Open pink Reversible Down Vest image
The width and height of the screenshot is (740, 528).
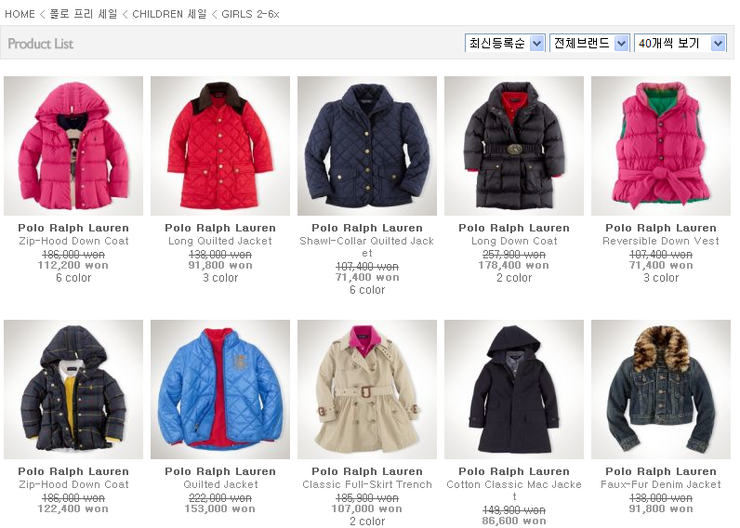tap(661, 146)
